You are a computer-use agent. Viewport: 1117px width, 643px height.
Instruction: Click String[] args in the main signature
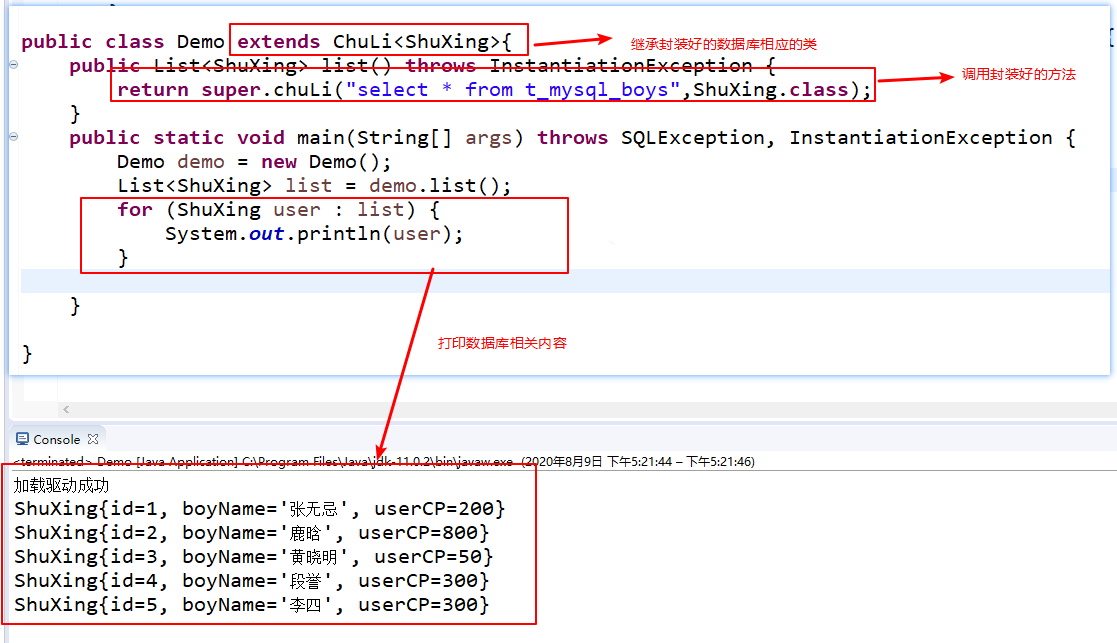pos(434,137)
